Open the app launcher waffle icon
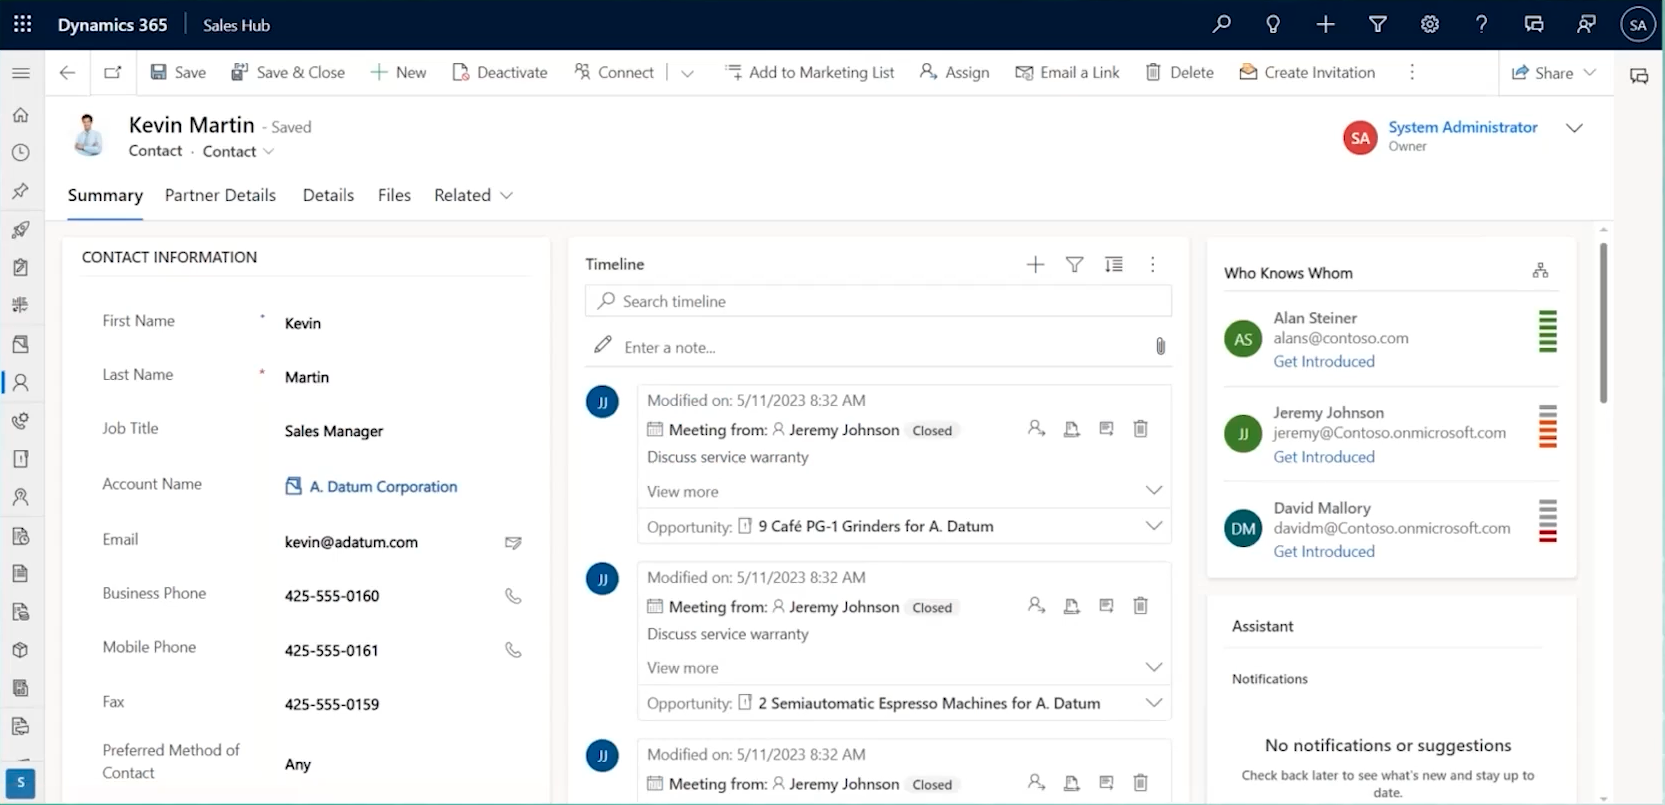Screen dimensions: 1665x805 [22, 25]
